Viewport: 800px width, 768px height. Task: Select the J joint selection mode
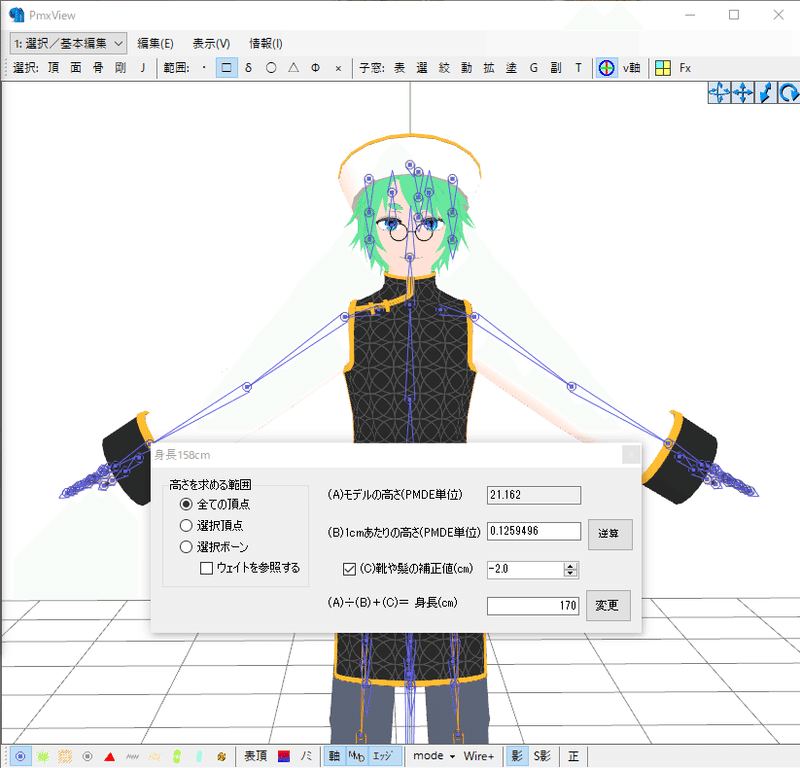pyautogui.click(x=143, y=68)
